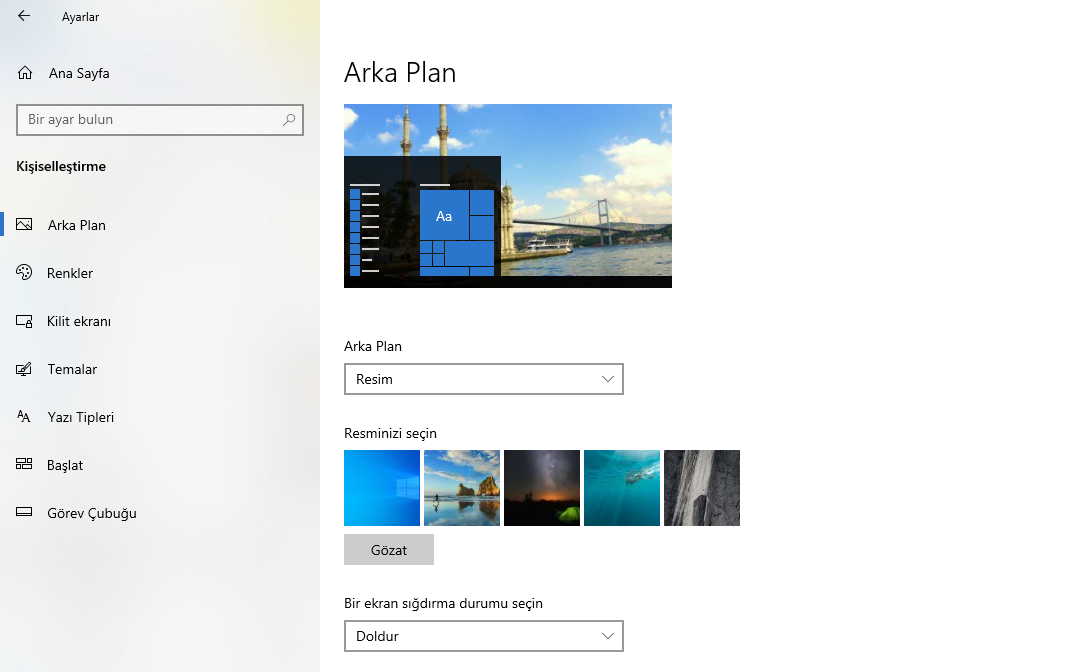1072x672 pixels.
Task: Click the Temalar brush icon
Action: click(24, 368)
